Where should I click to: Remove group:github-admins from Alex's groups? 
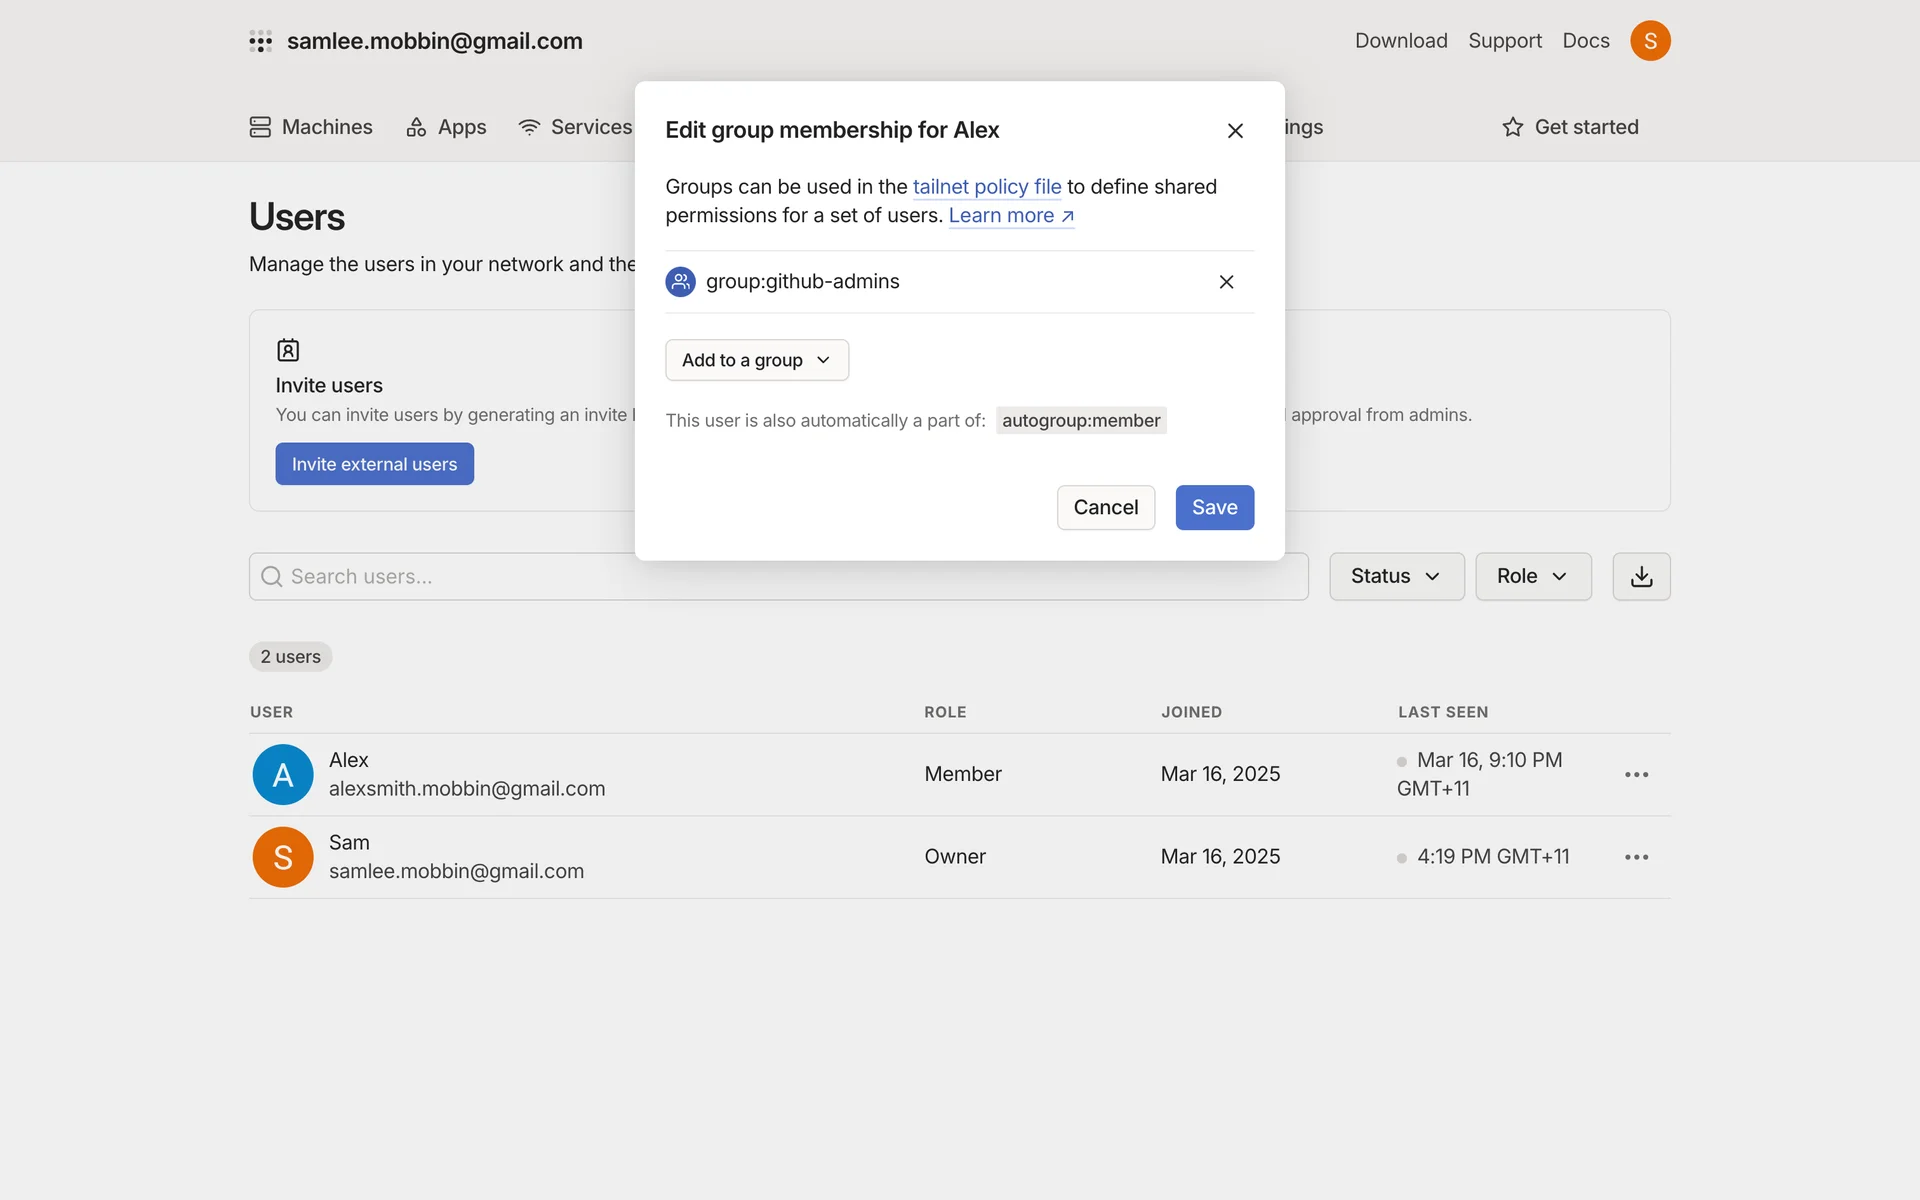pyautogui.click(x=1226, y=282)
